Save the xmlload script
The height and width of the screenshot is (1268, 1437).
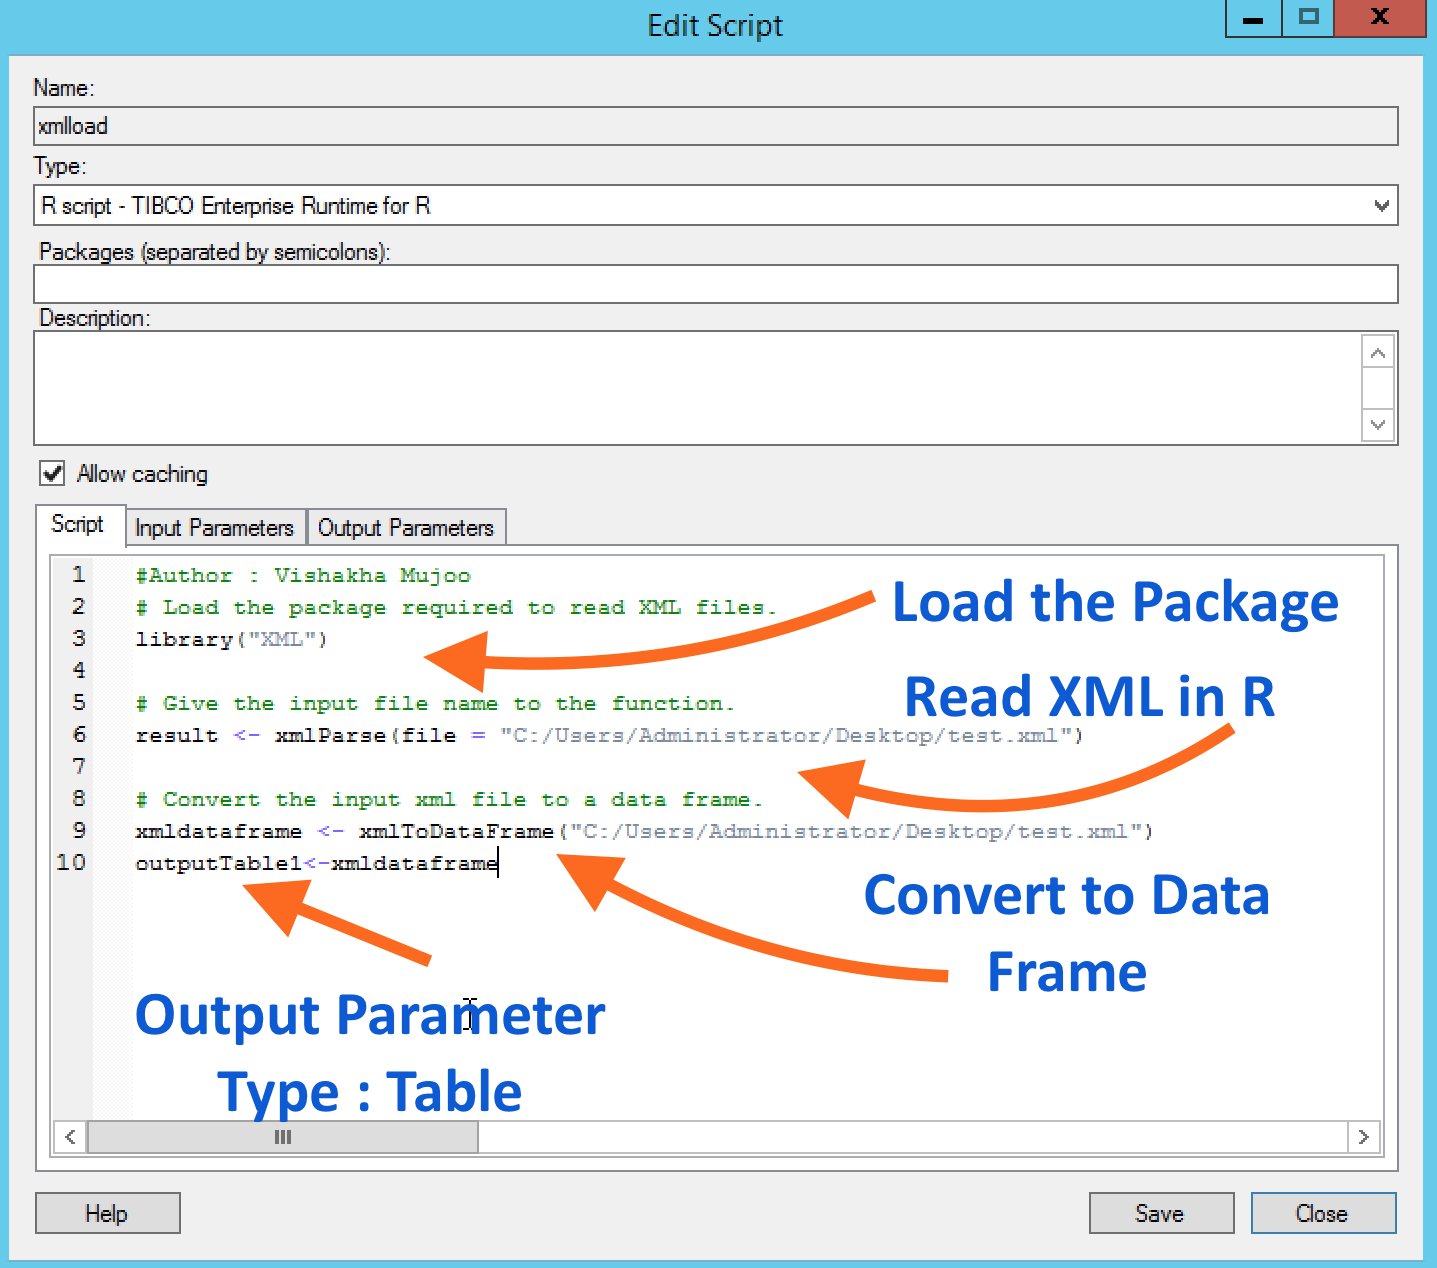tap(1160, 1212)
